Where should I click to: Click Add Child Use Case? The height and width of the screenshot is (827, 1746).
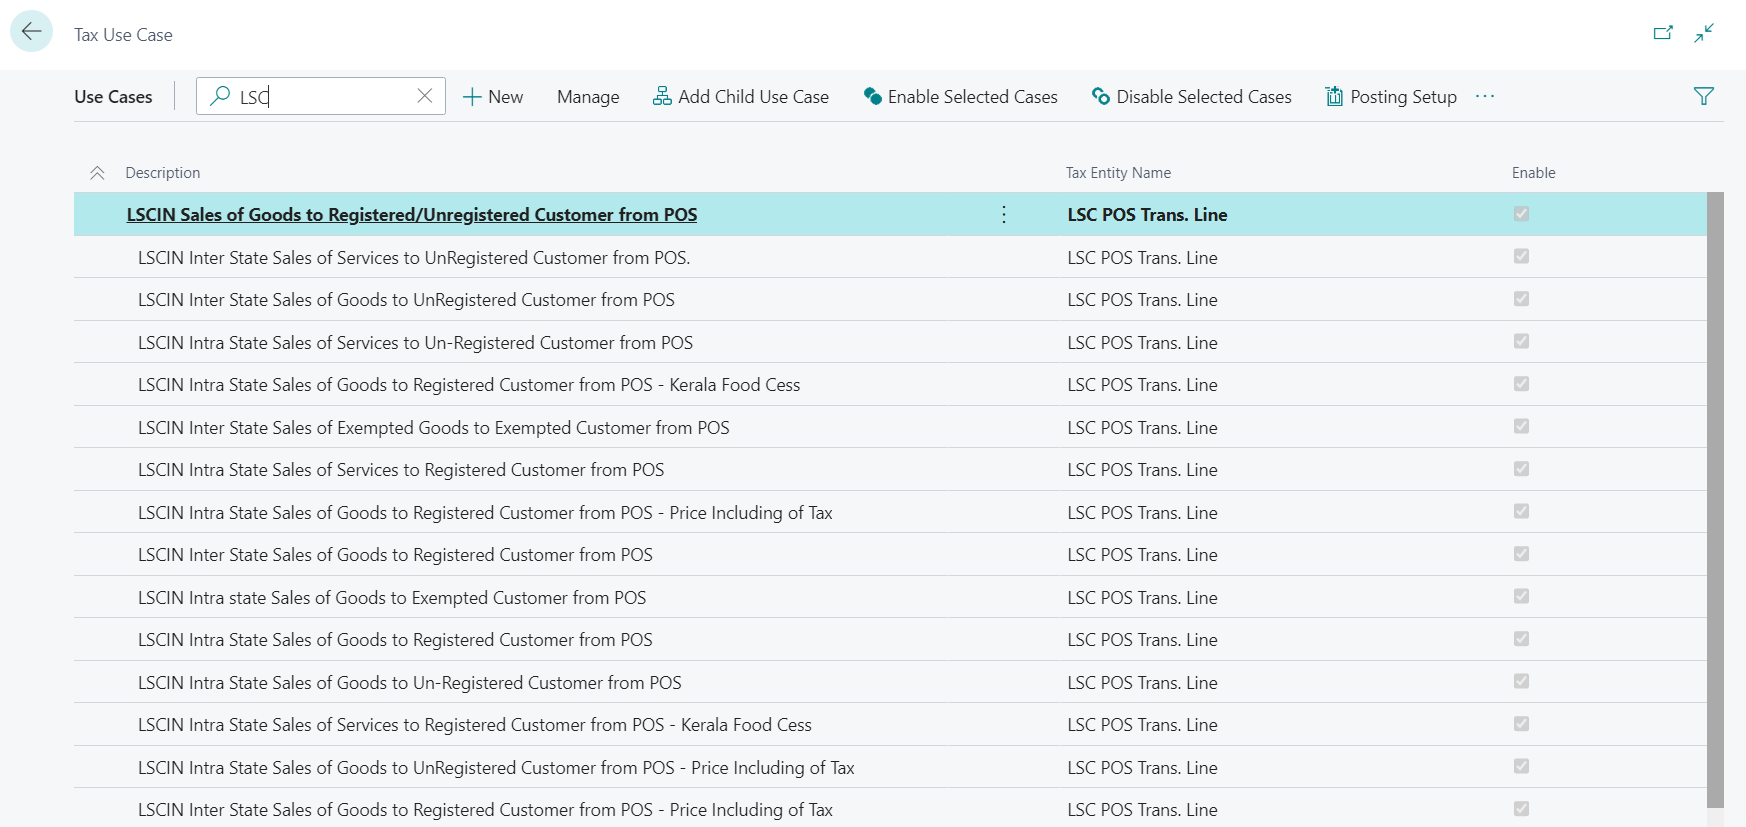[741, 97]
